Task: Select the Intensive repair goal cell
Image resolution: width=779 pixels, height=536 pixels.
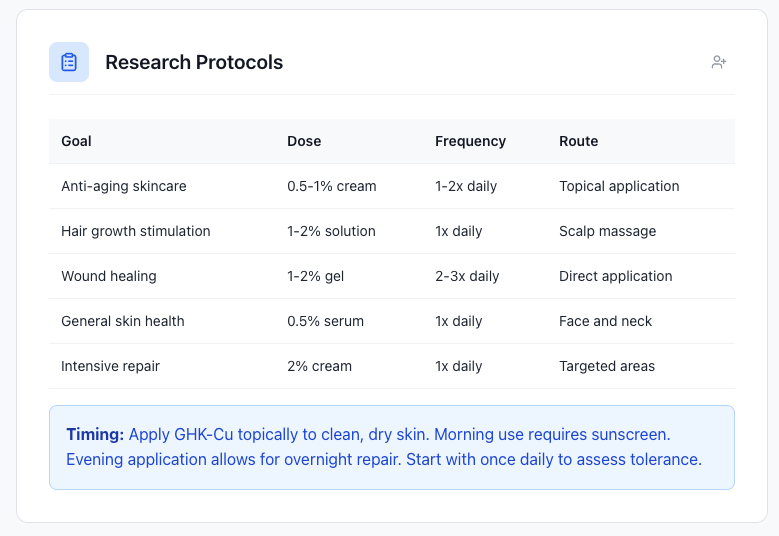Action: tap(110, 366)
